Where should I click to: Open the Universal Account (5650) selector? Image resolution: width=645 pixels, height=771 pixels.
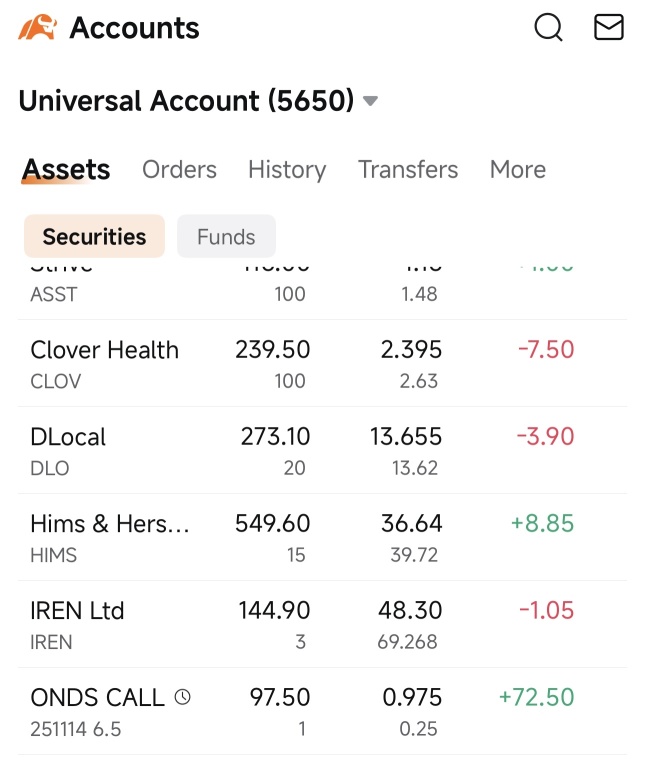198,100
